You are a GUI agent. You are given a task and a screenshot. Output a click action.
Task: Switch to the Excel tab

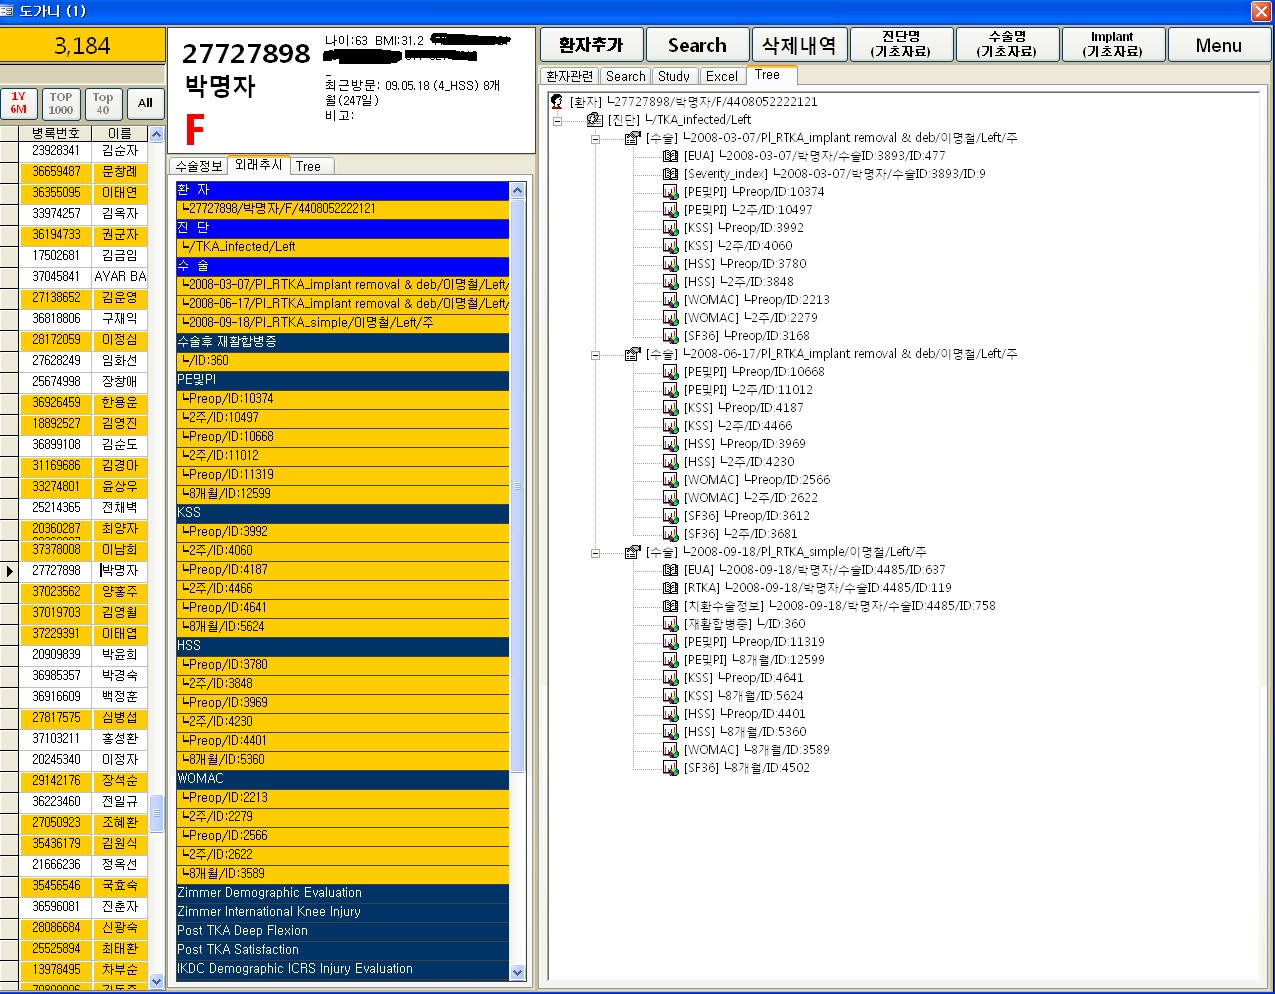[x=721, y=76]
